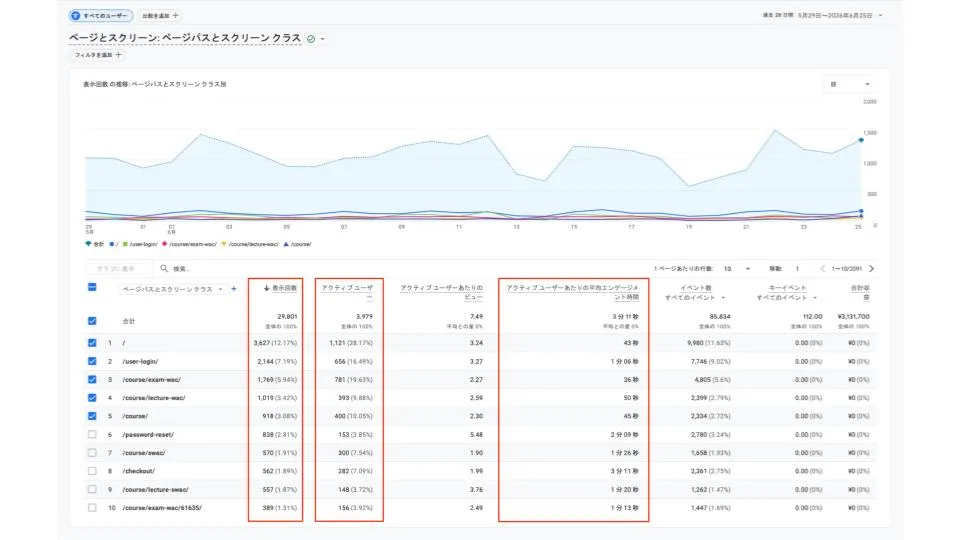Image resolution: width=960 pixels, height=540 pixels.
Task: Click the '/course/swac/' page path text
Action: point(144,453)
